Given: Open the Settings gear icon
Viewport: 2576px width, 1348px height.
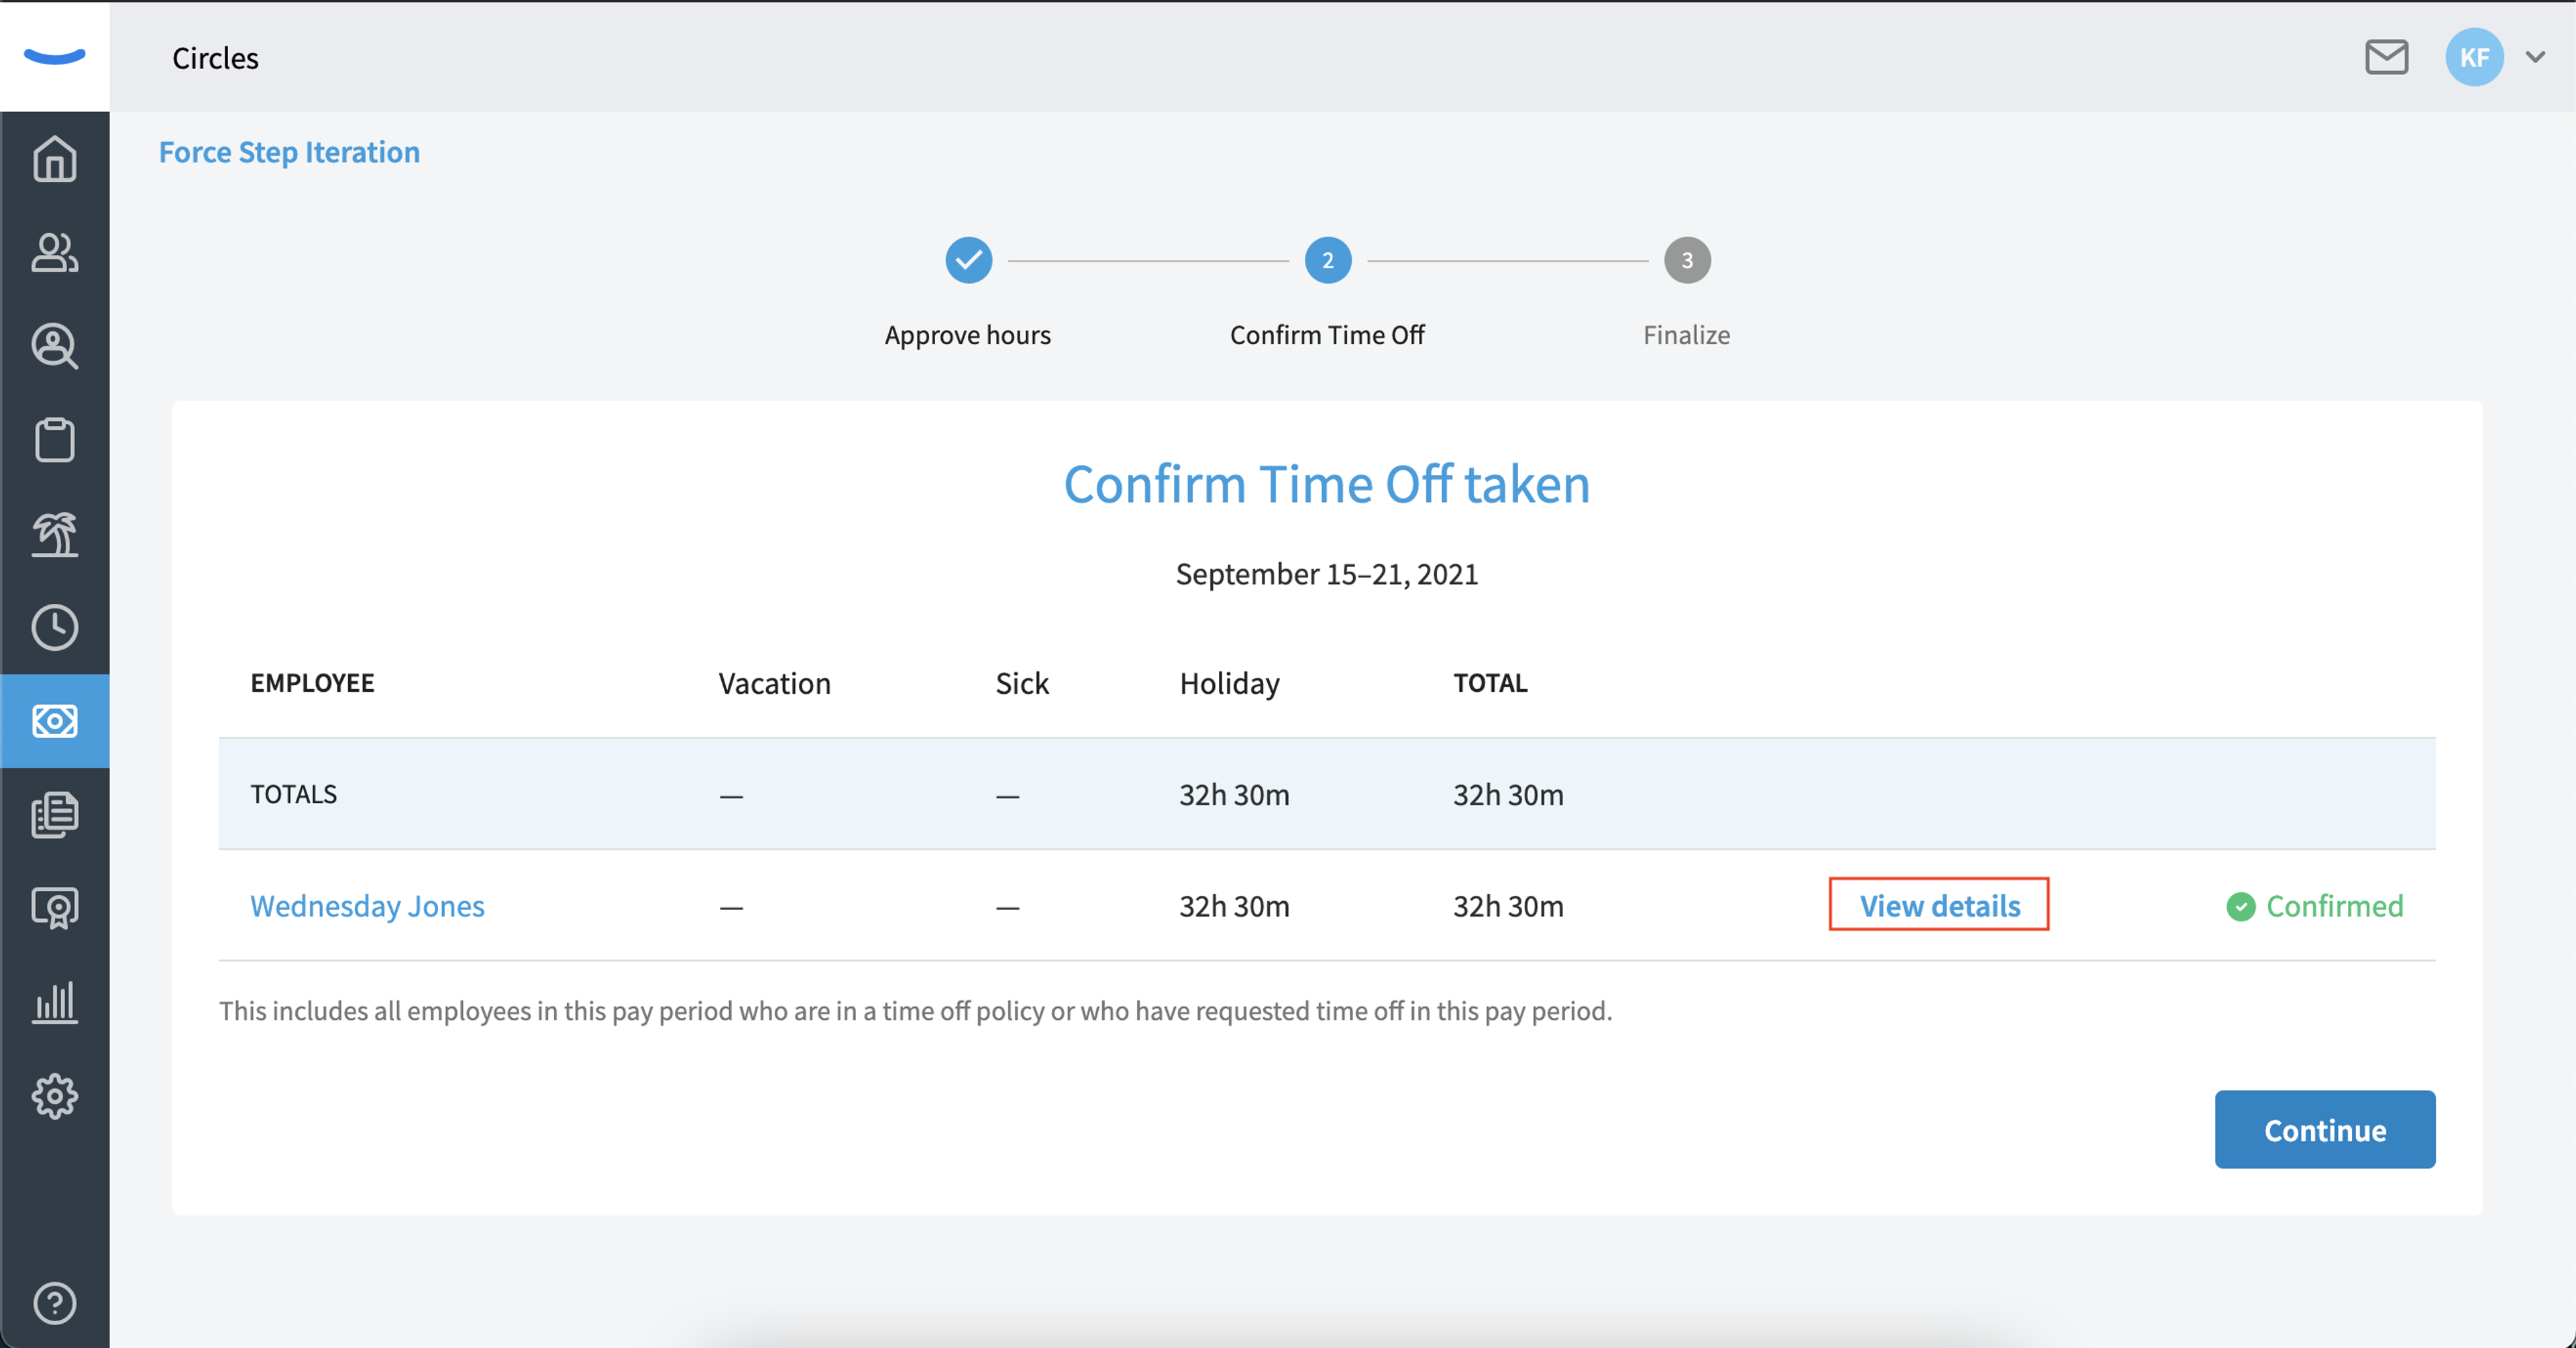Looking at the screenshot, I should 54,1096.
